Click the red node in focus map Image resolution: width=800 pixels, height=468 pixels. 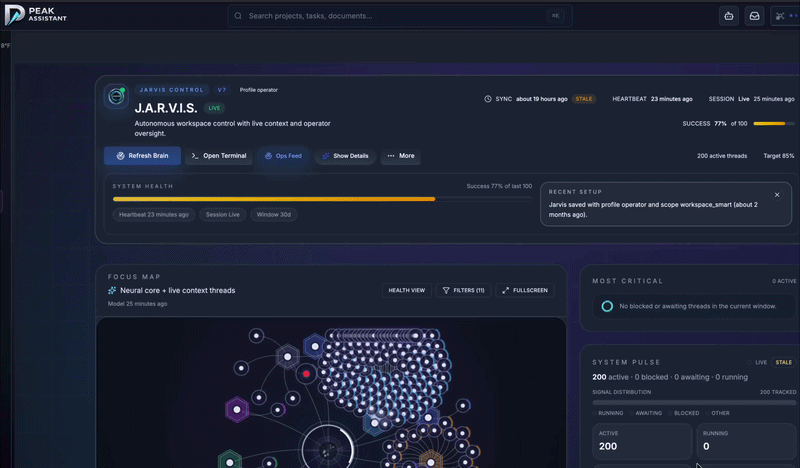[x=307, y=373]
